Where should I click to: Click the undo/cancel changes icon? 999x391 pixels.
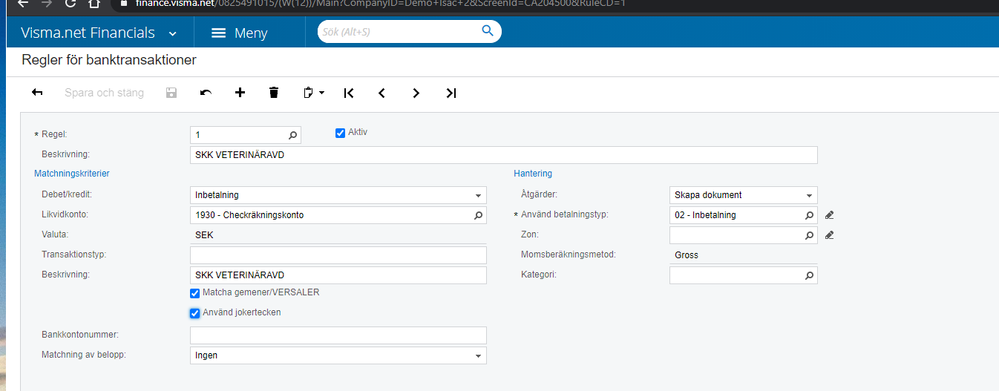point(206,93)
